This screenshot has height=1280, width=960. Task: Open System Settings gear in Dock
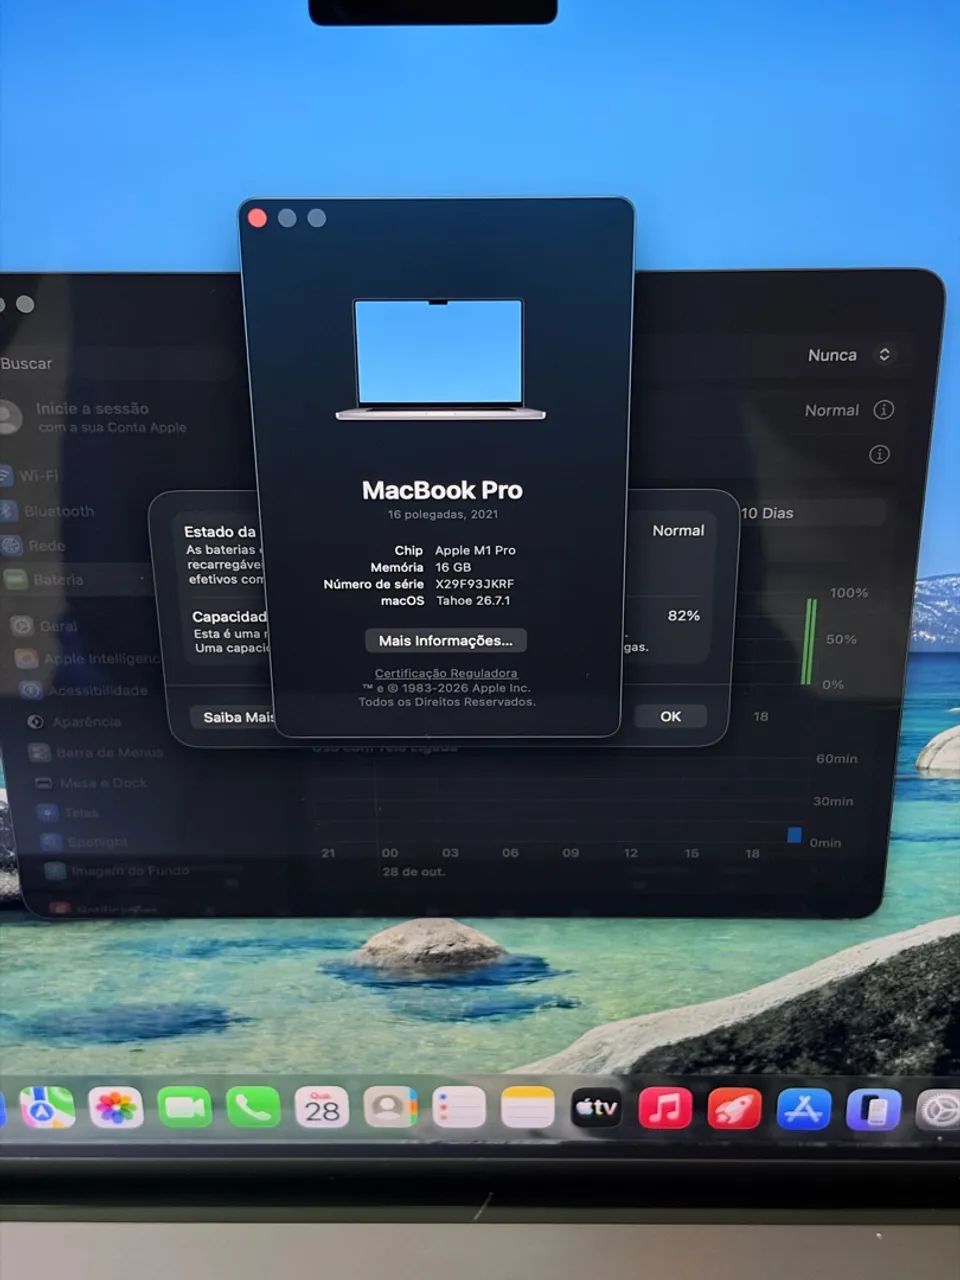click(x=940, y=1111)
